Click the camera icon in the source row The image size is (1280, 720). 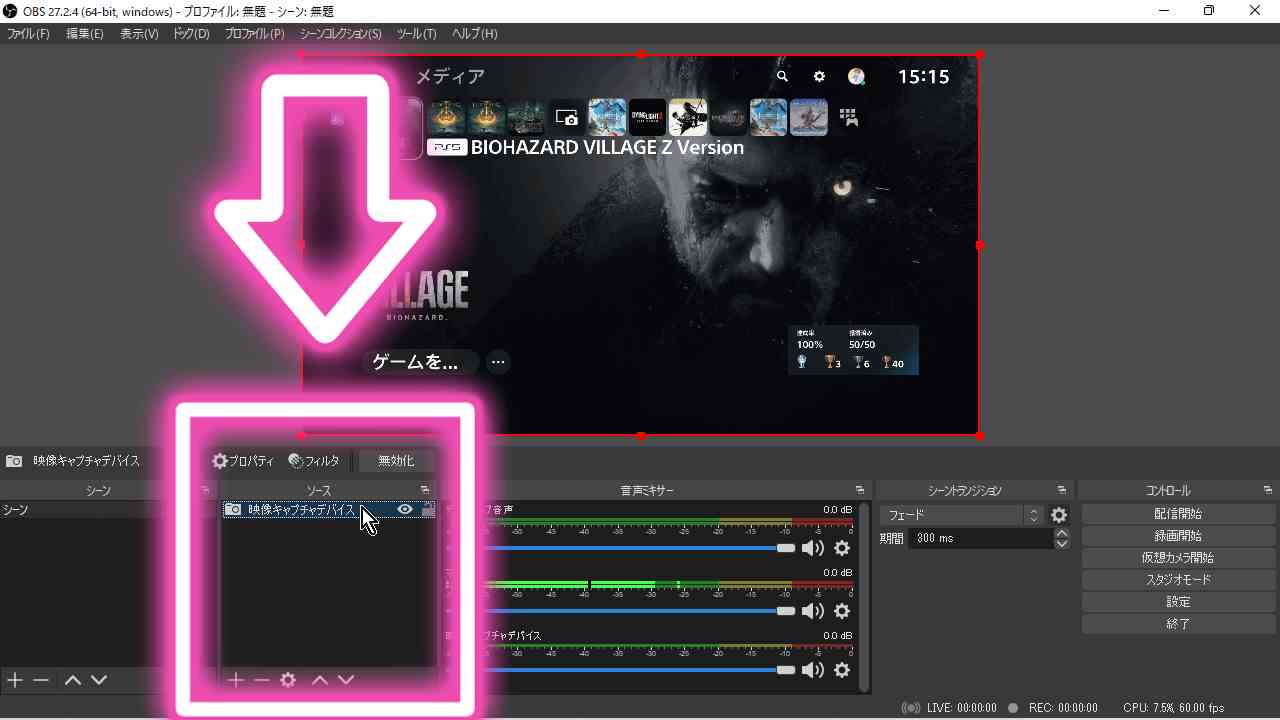tap(232, 509)
